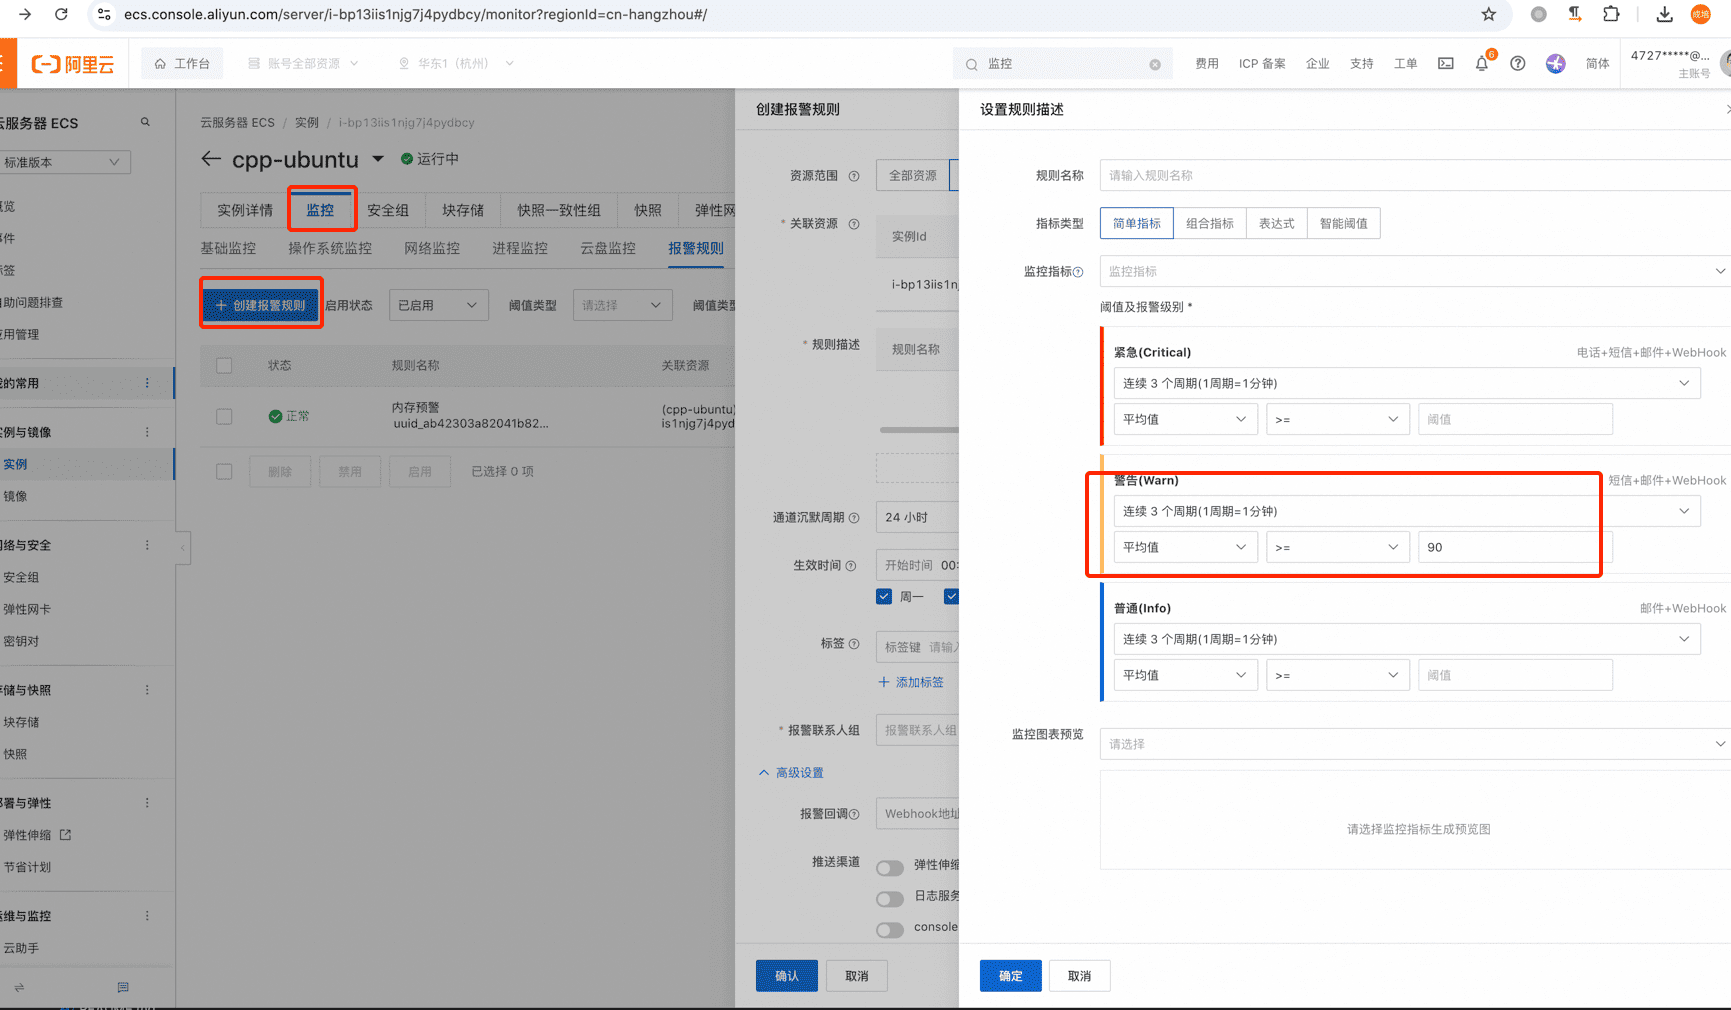Open the 监控图表预览 dropdown
The width and height of the screenshot is (1731, 1010).
(1415, 744)
